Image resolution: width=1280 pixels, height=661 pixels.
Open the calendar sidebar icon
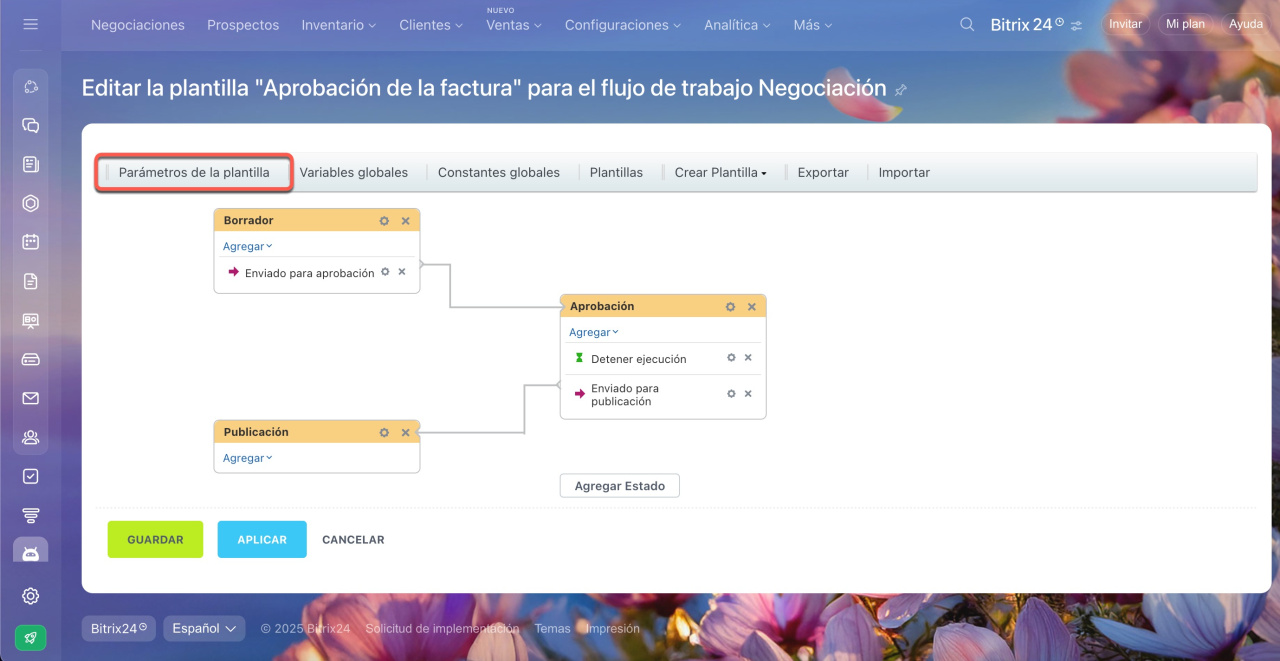(x=31, y=242)
